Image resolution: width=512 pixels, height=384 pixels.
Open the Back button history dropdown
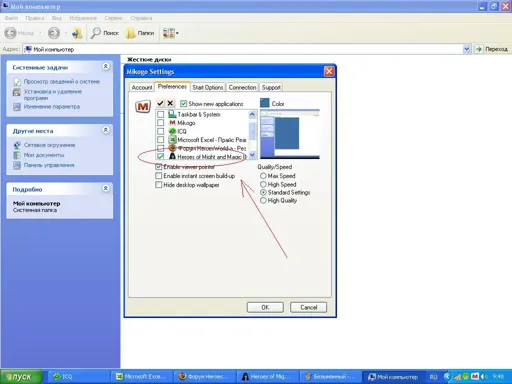point(40,33)
